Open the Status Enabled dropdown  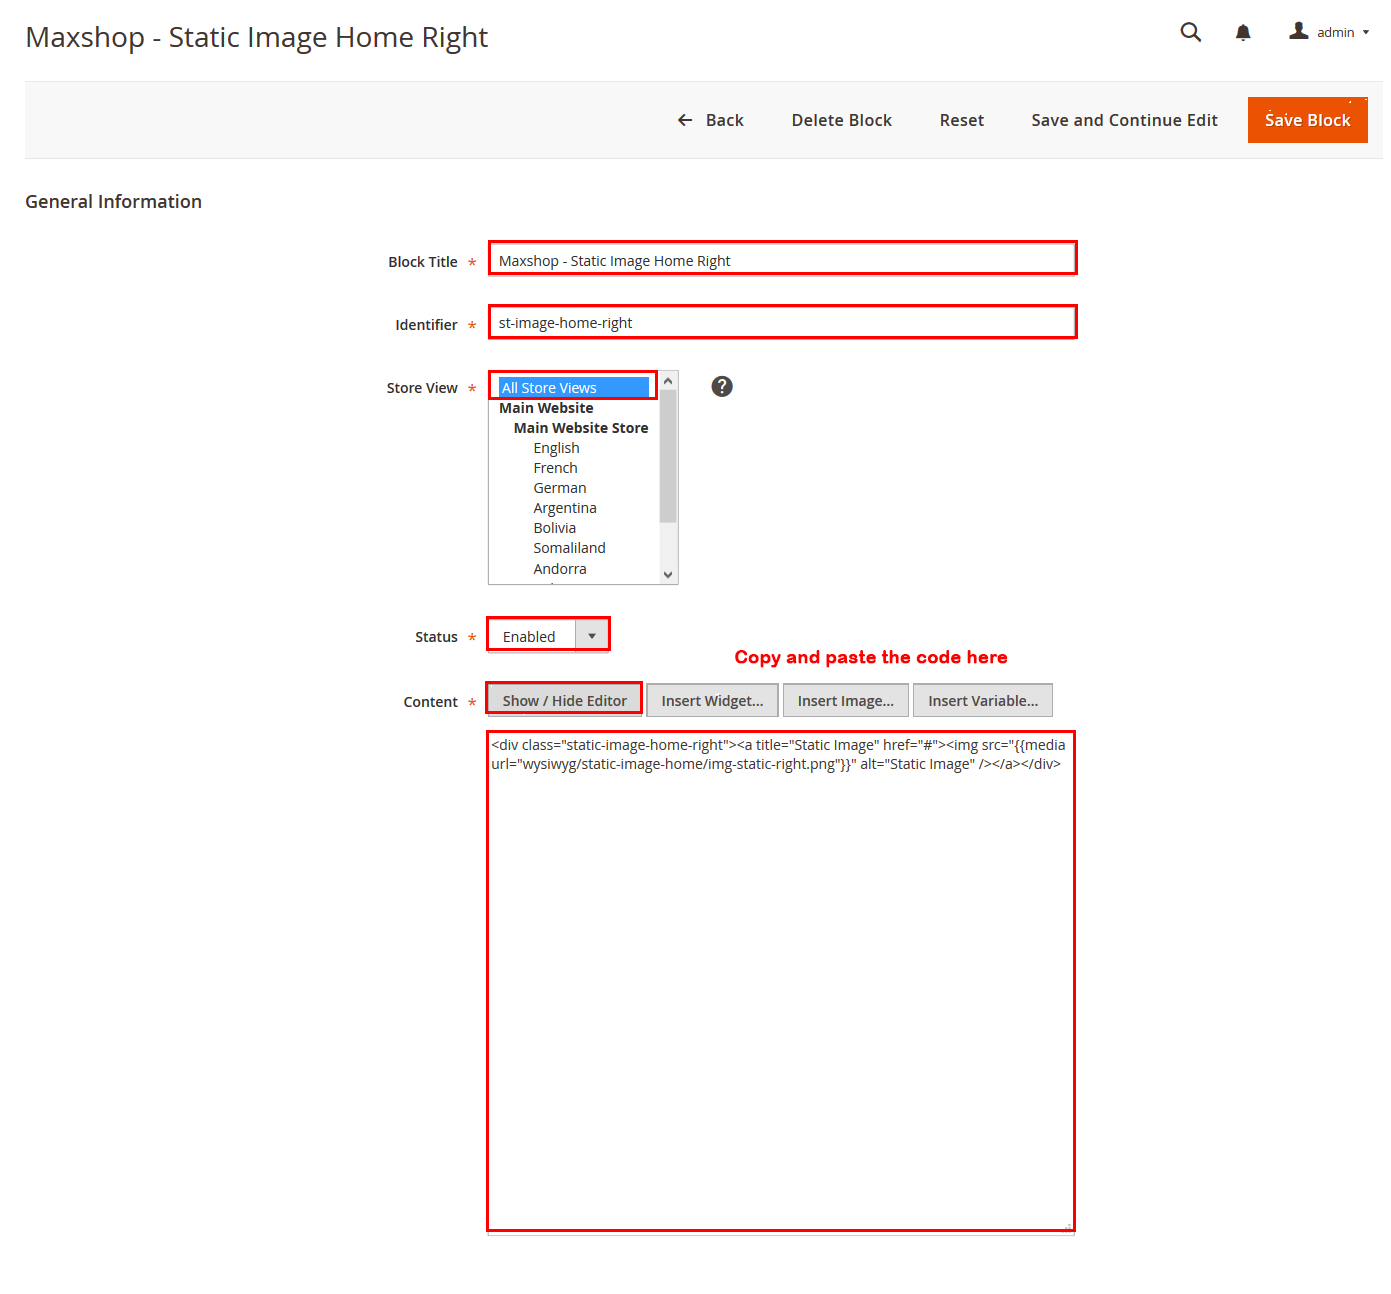548,635
